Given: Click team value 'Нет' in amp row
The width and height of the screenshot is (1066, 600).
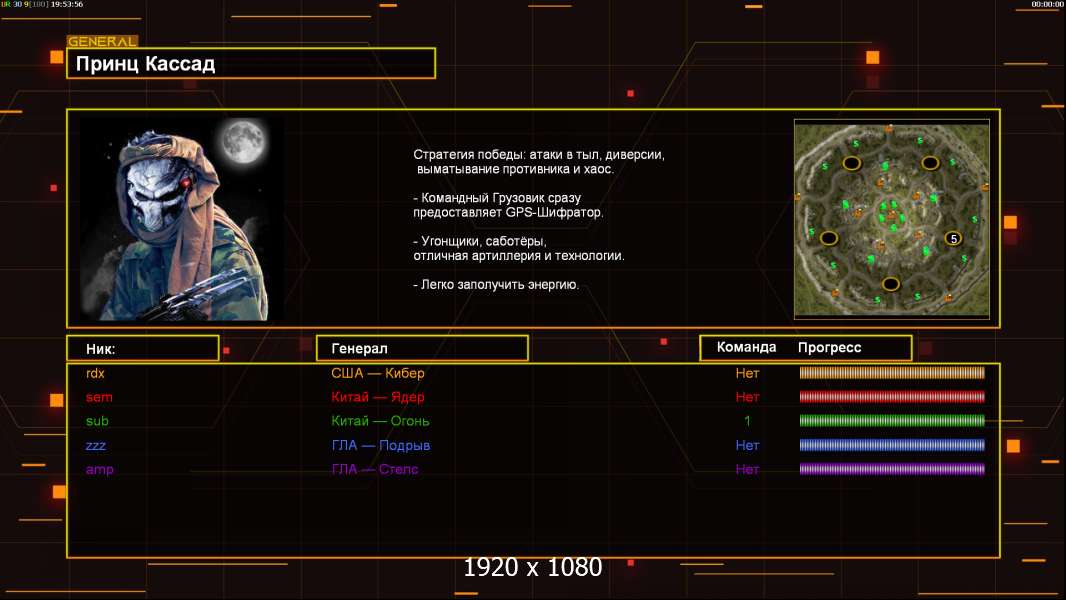Looking at the screenshot, I should 747,470.
